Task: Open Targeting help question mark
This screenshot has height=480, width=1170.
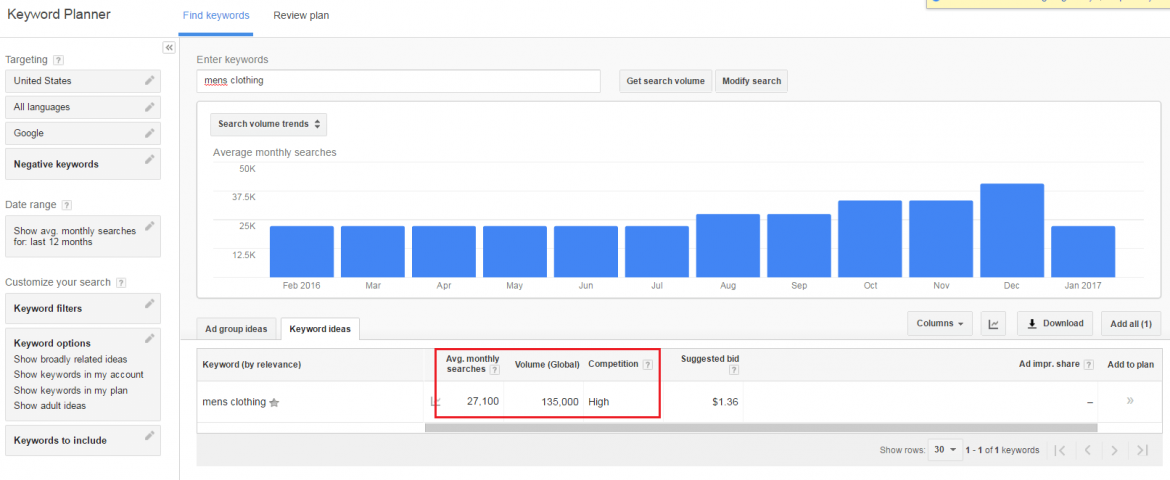Action: [x=58, y=60]
